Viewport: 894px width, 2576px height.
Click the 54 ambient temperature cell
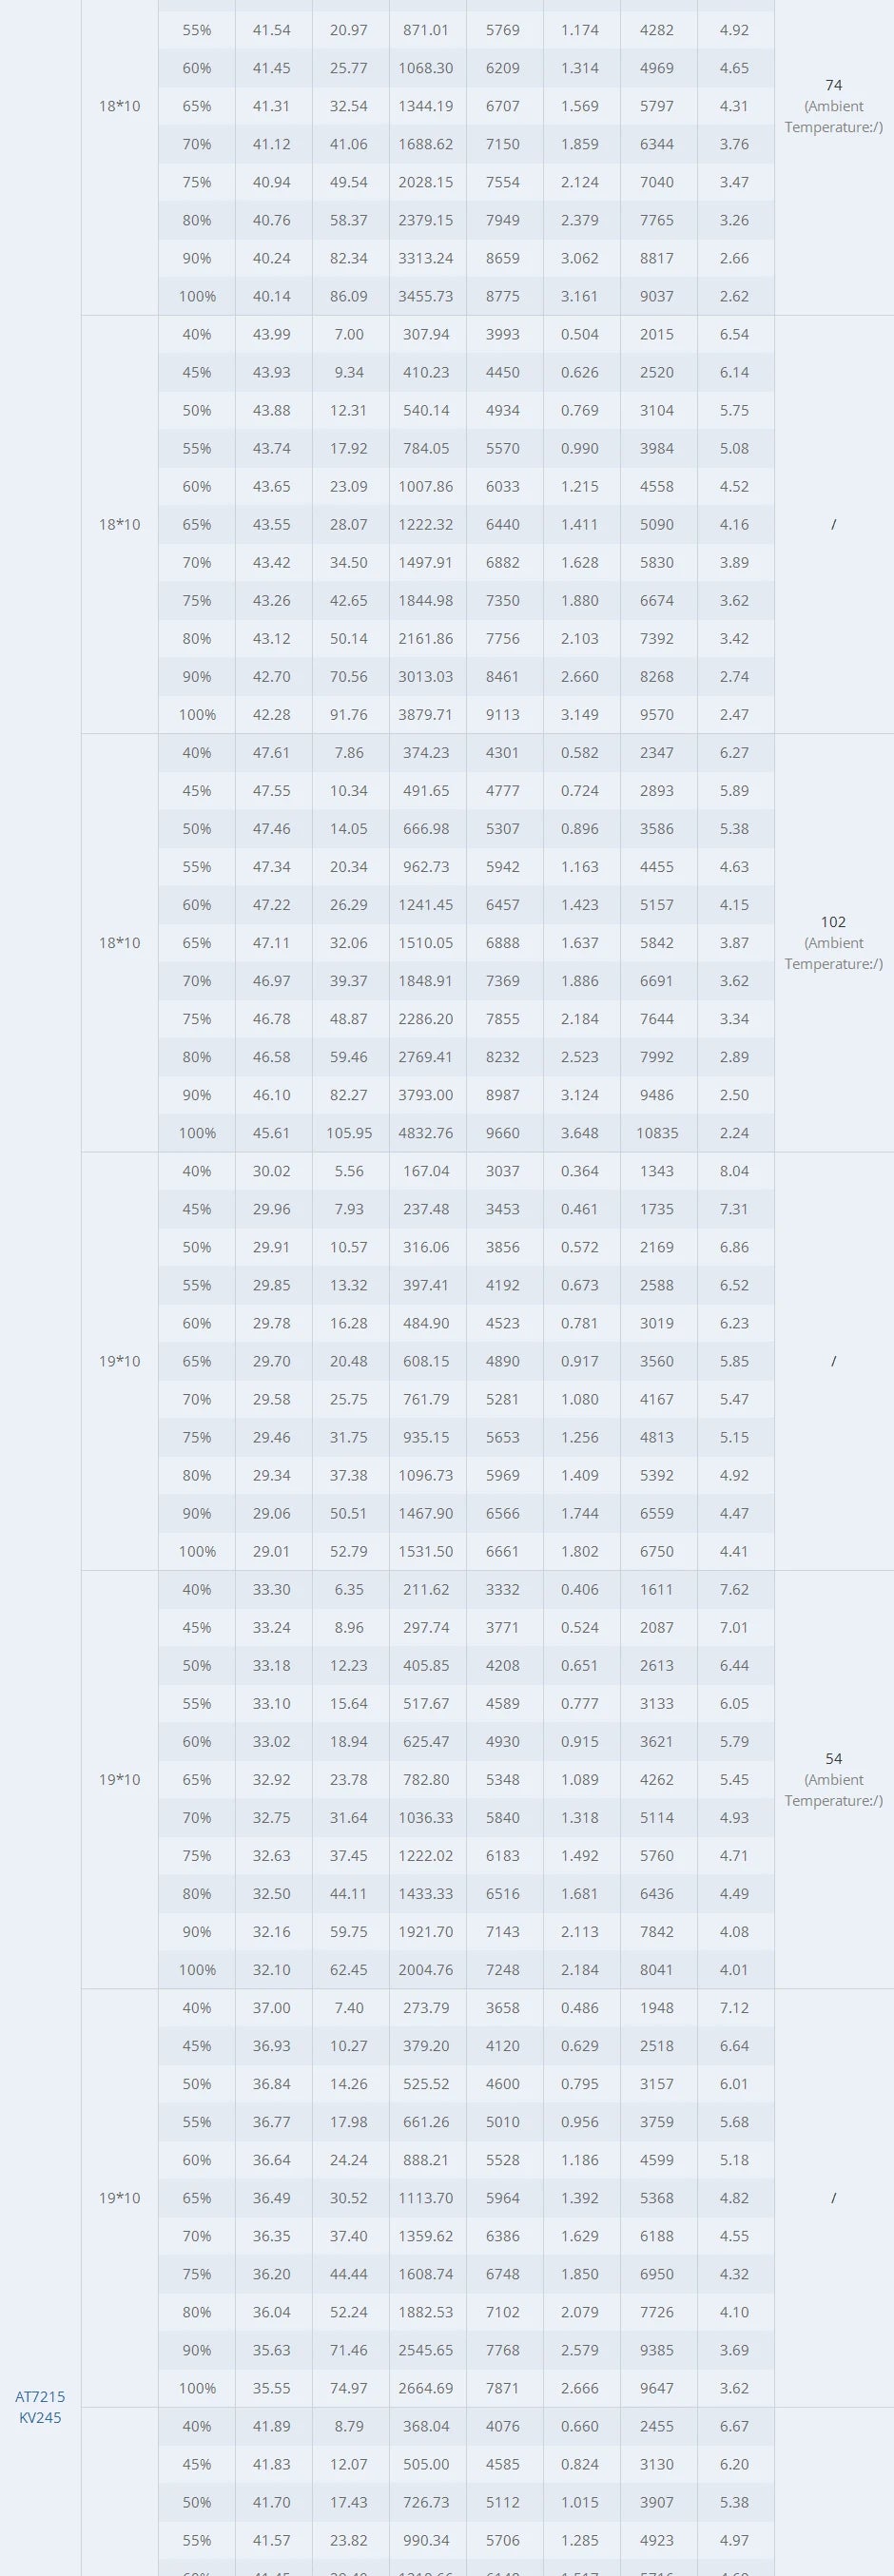click(833, 1779)
